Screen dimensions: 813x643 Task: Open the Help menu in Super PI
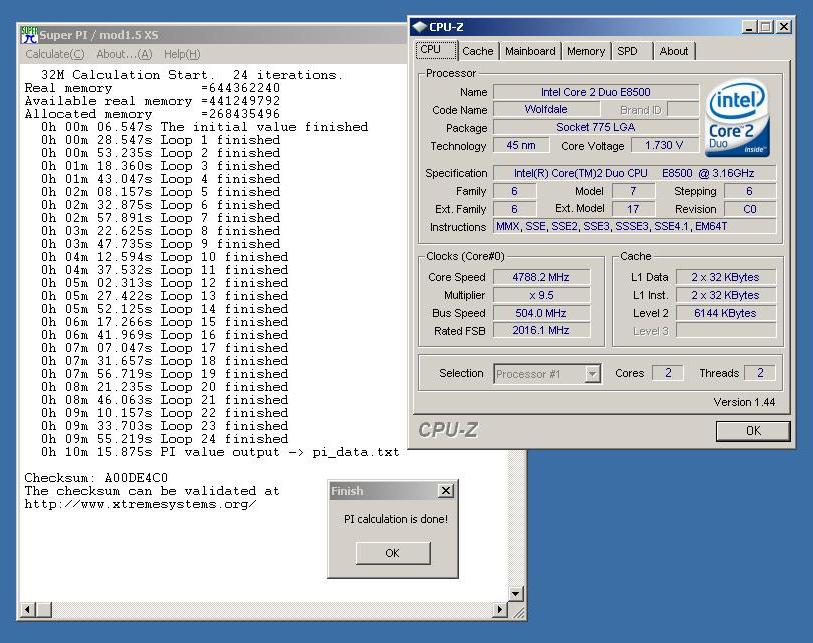pos(182,54)
